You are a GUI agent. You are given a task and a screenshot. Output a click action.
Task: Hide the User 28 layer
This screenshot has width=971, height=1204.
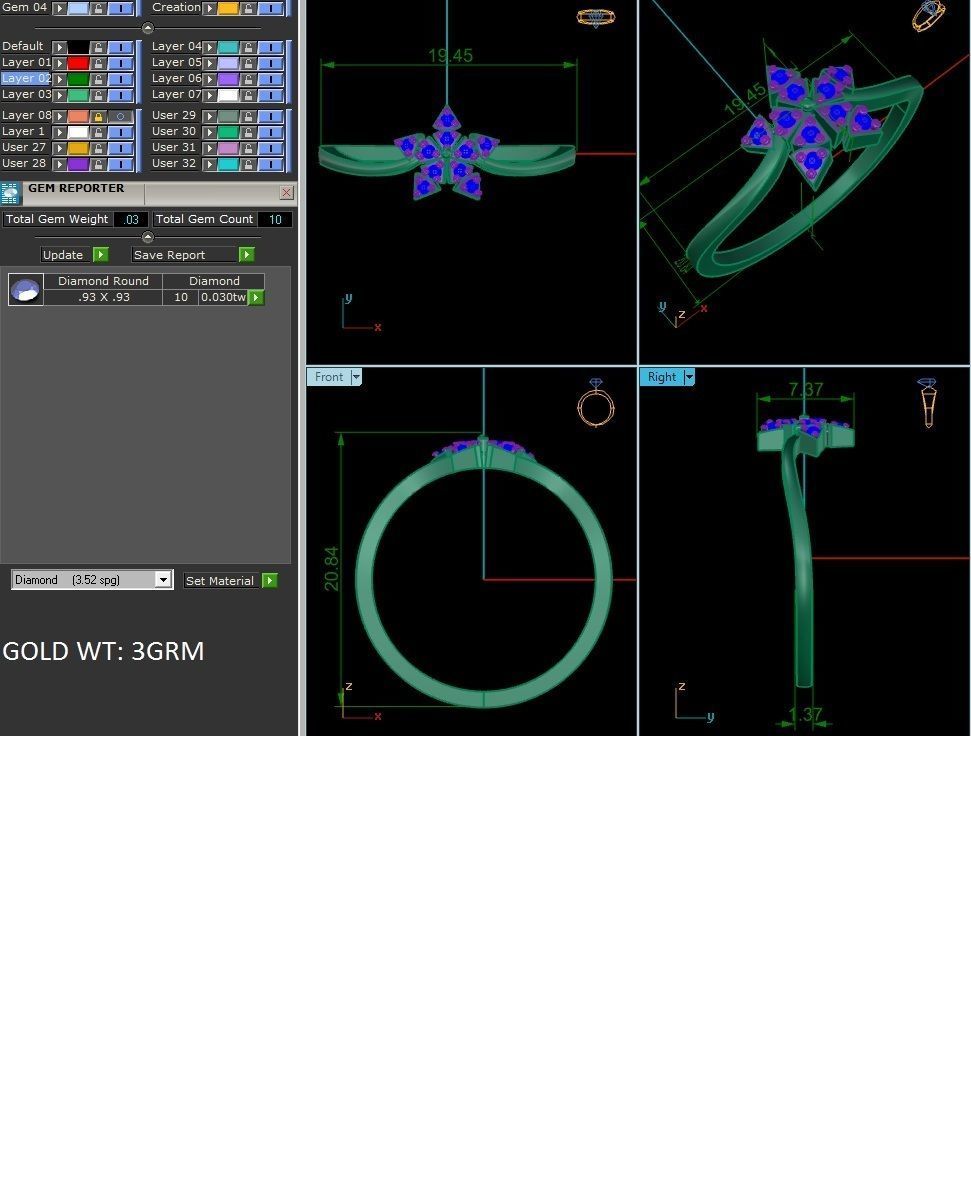point(120,164)
